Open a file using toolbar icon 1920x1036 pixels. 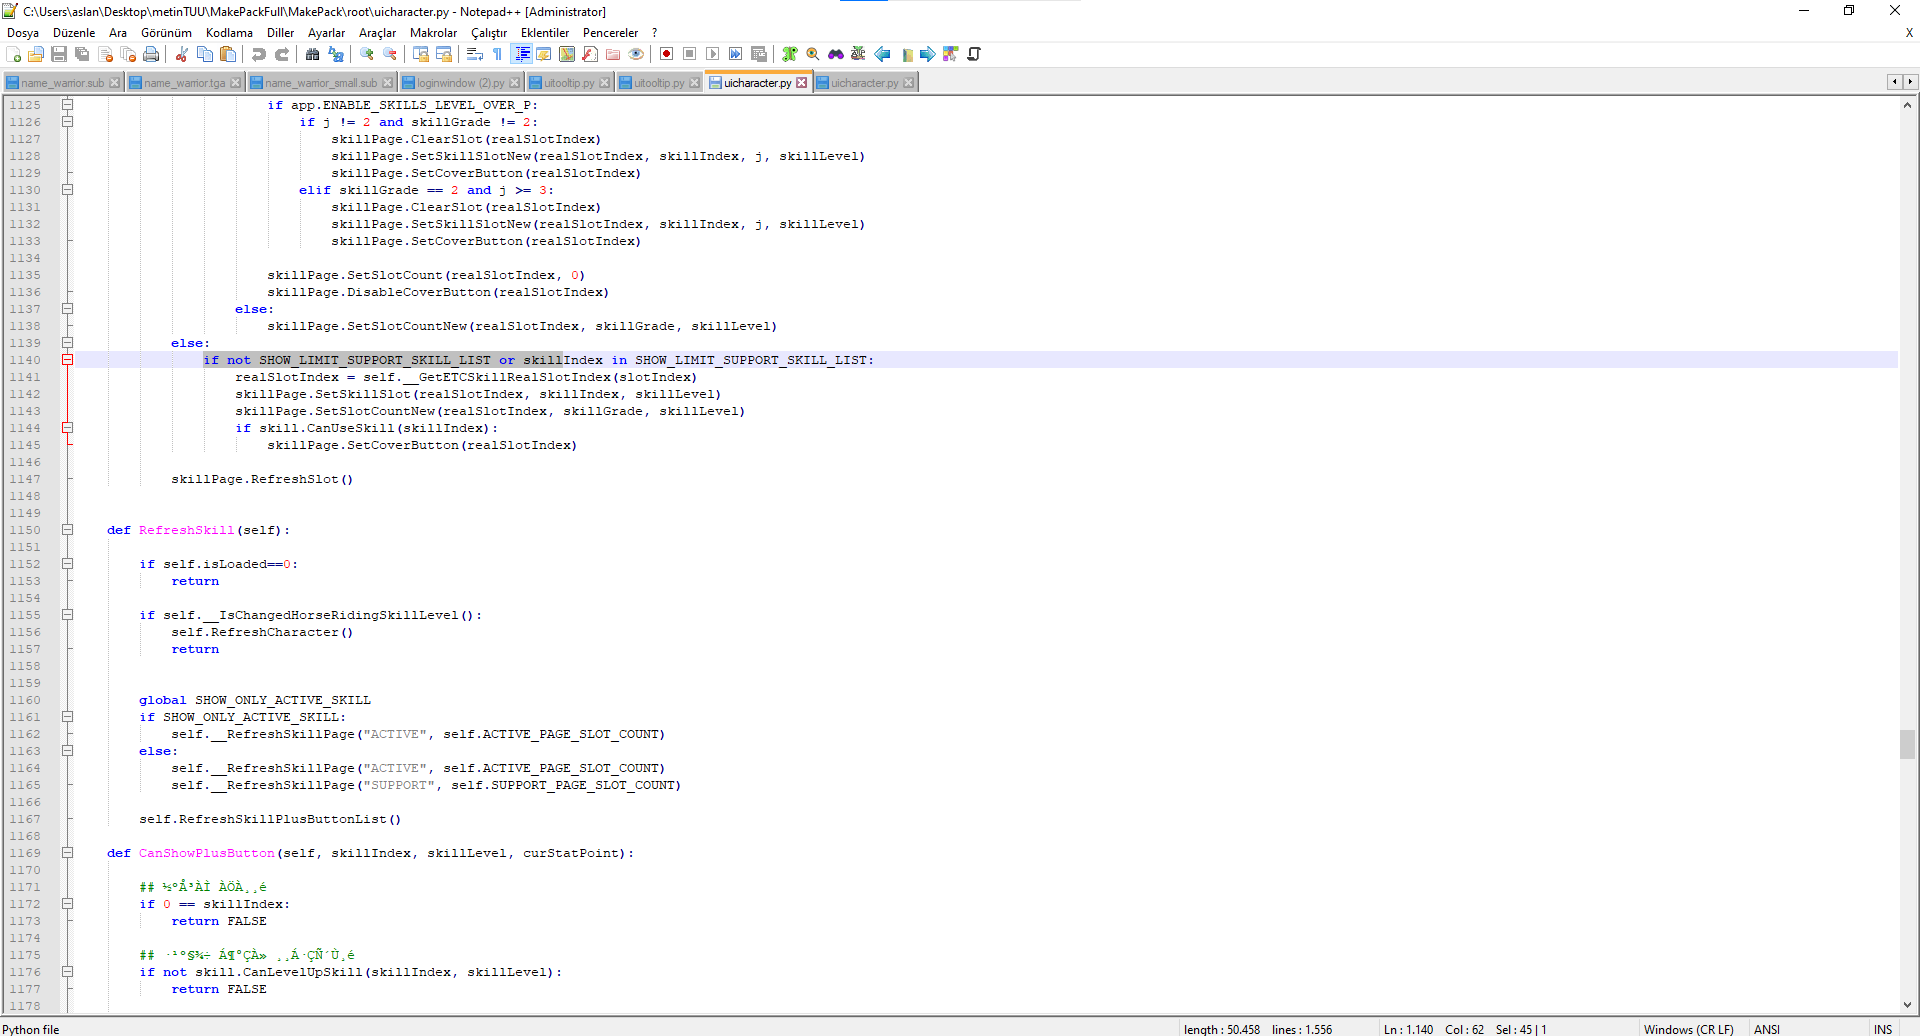(x=36, y=54)
